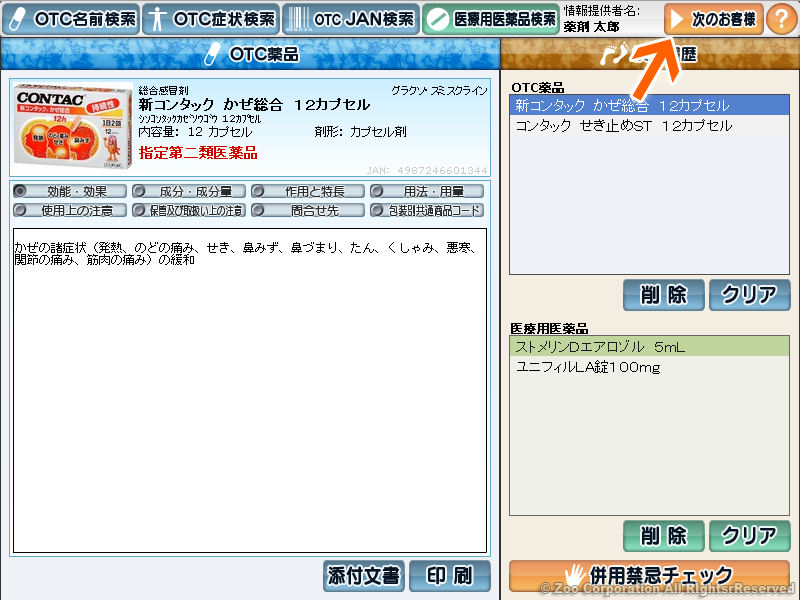
Task: Click クリア under the OTC薬品 list
Action: pos(749,294)
